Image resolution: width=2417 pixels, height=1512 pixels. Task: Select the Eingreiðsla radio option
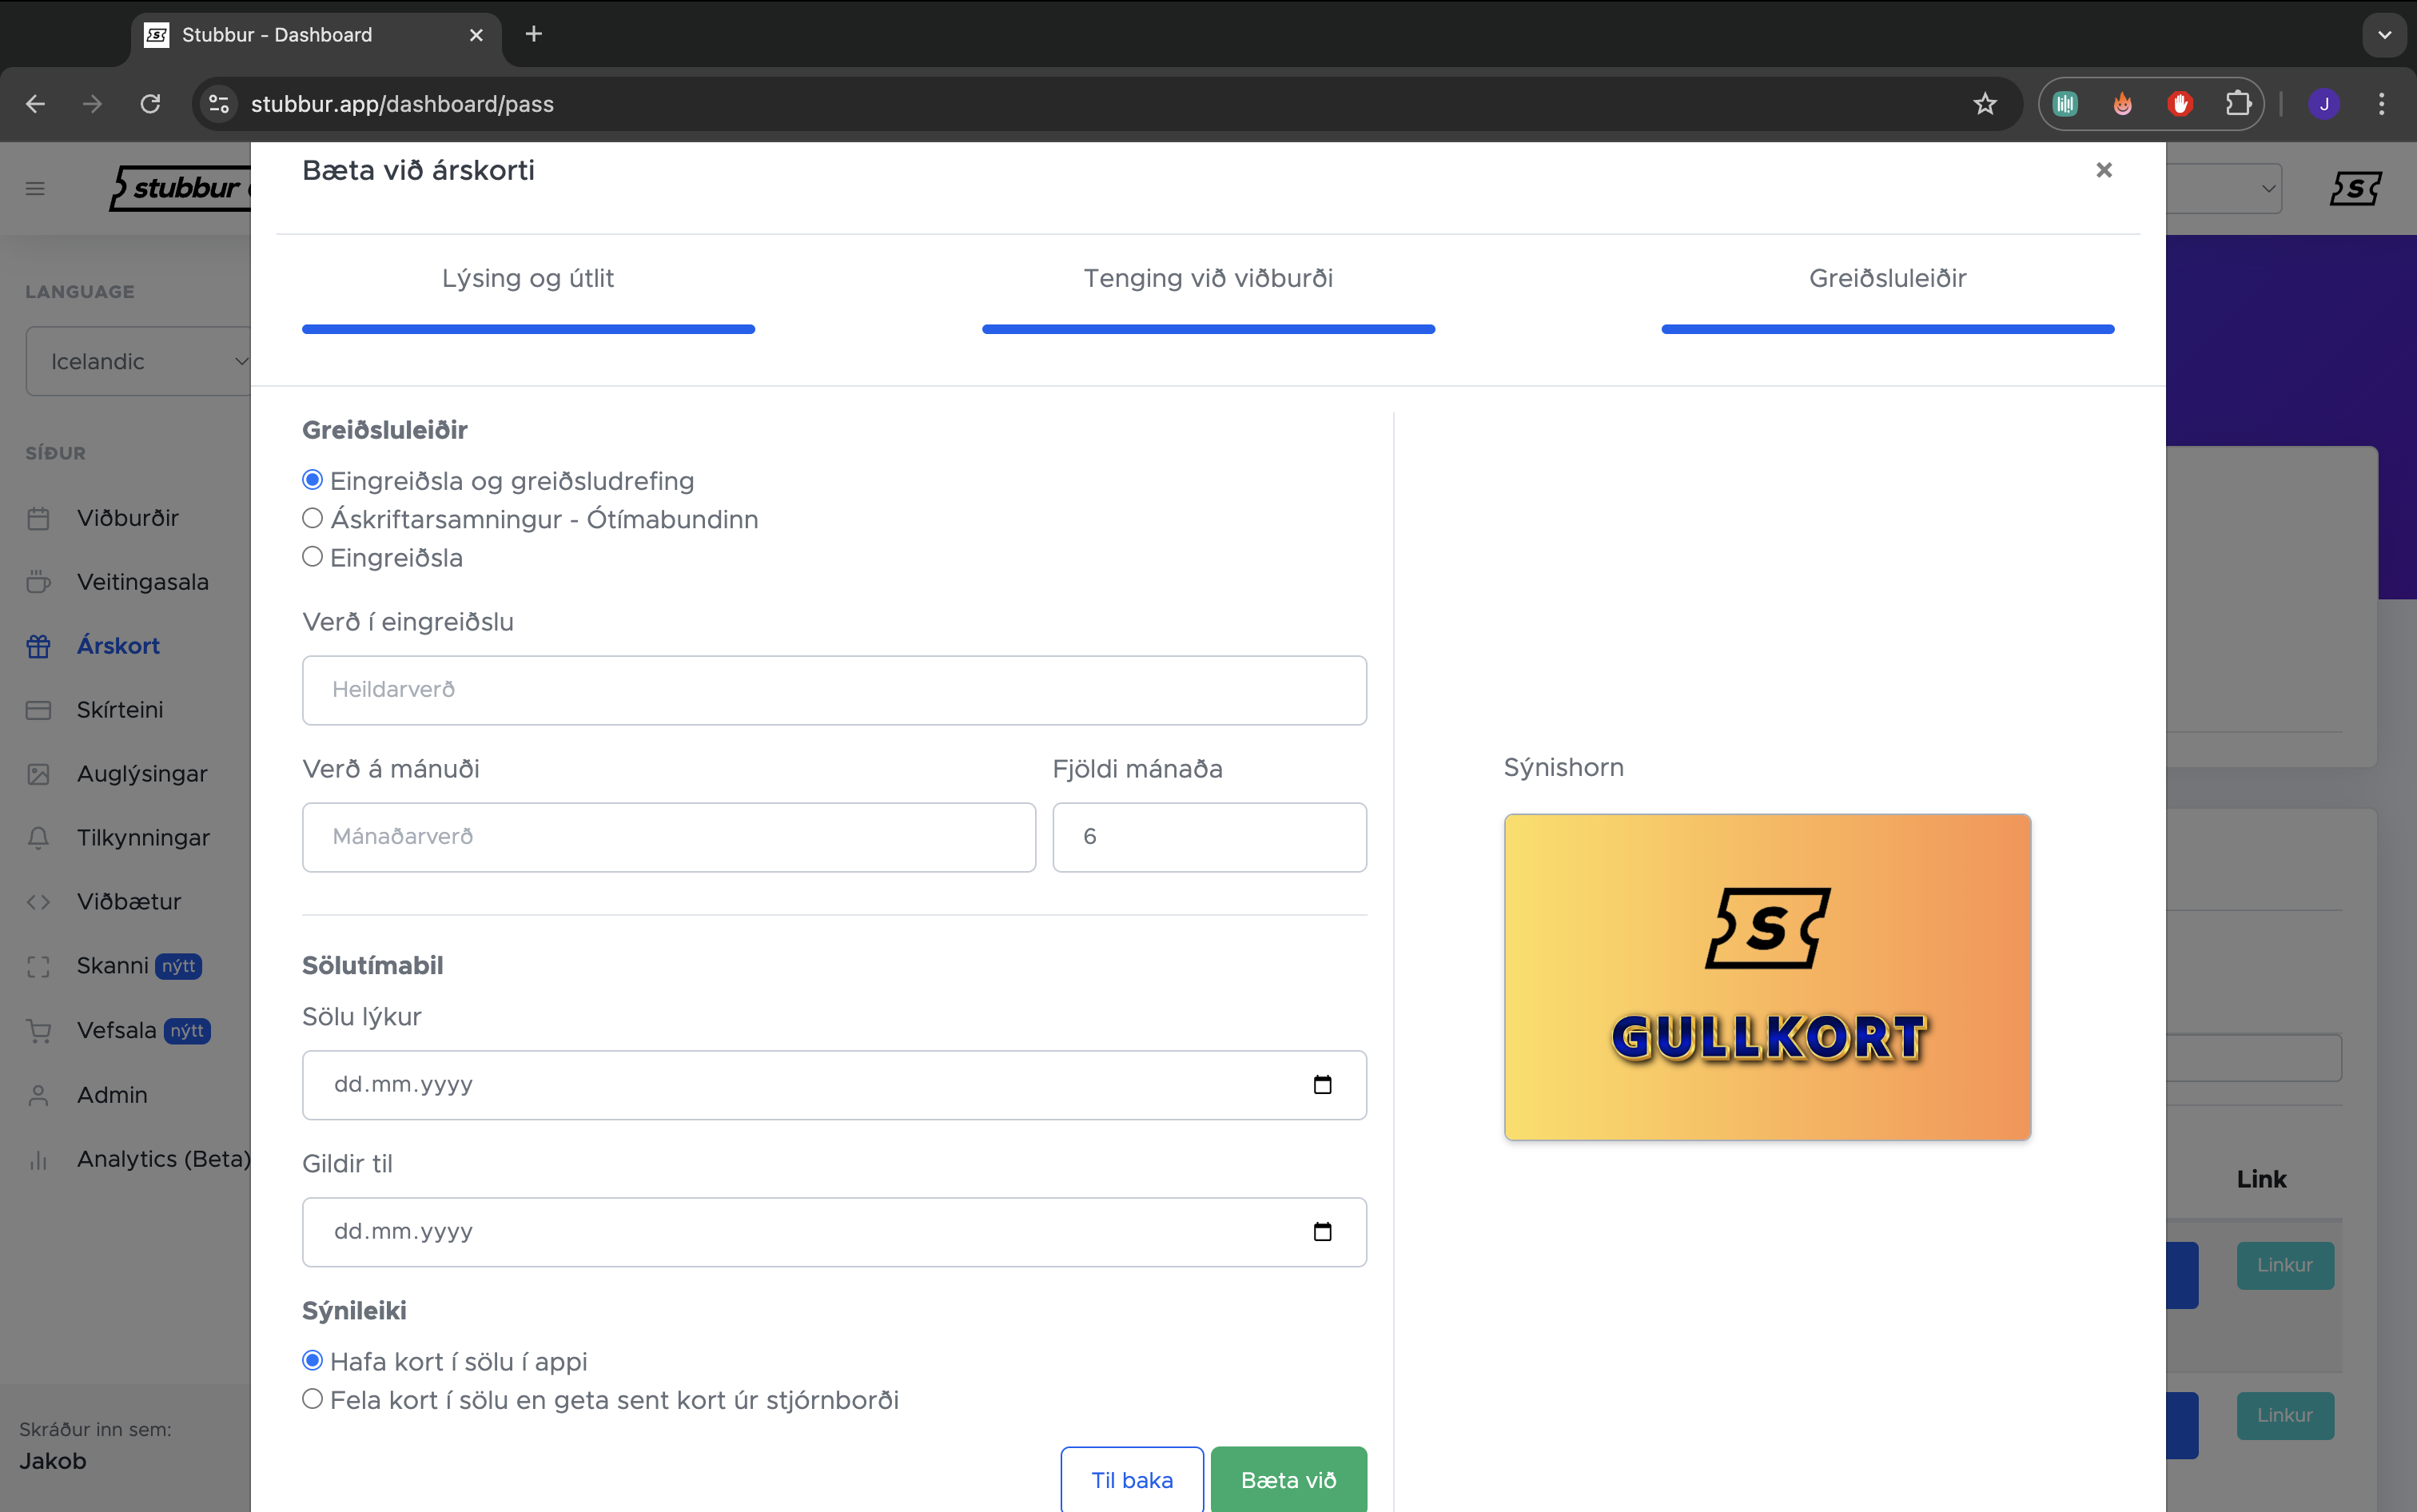312,556
